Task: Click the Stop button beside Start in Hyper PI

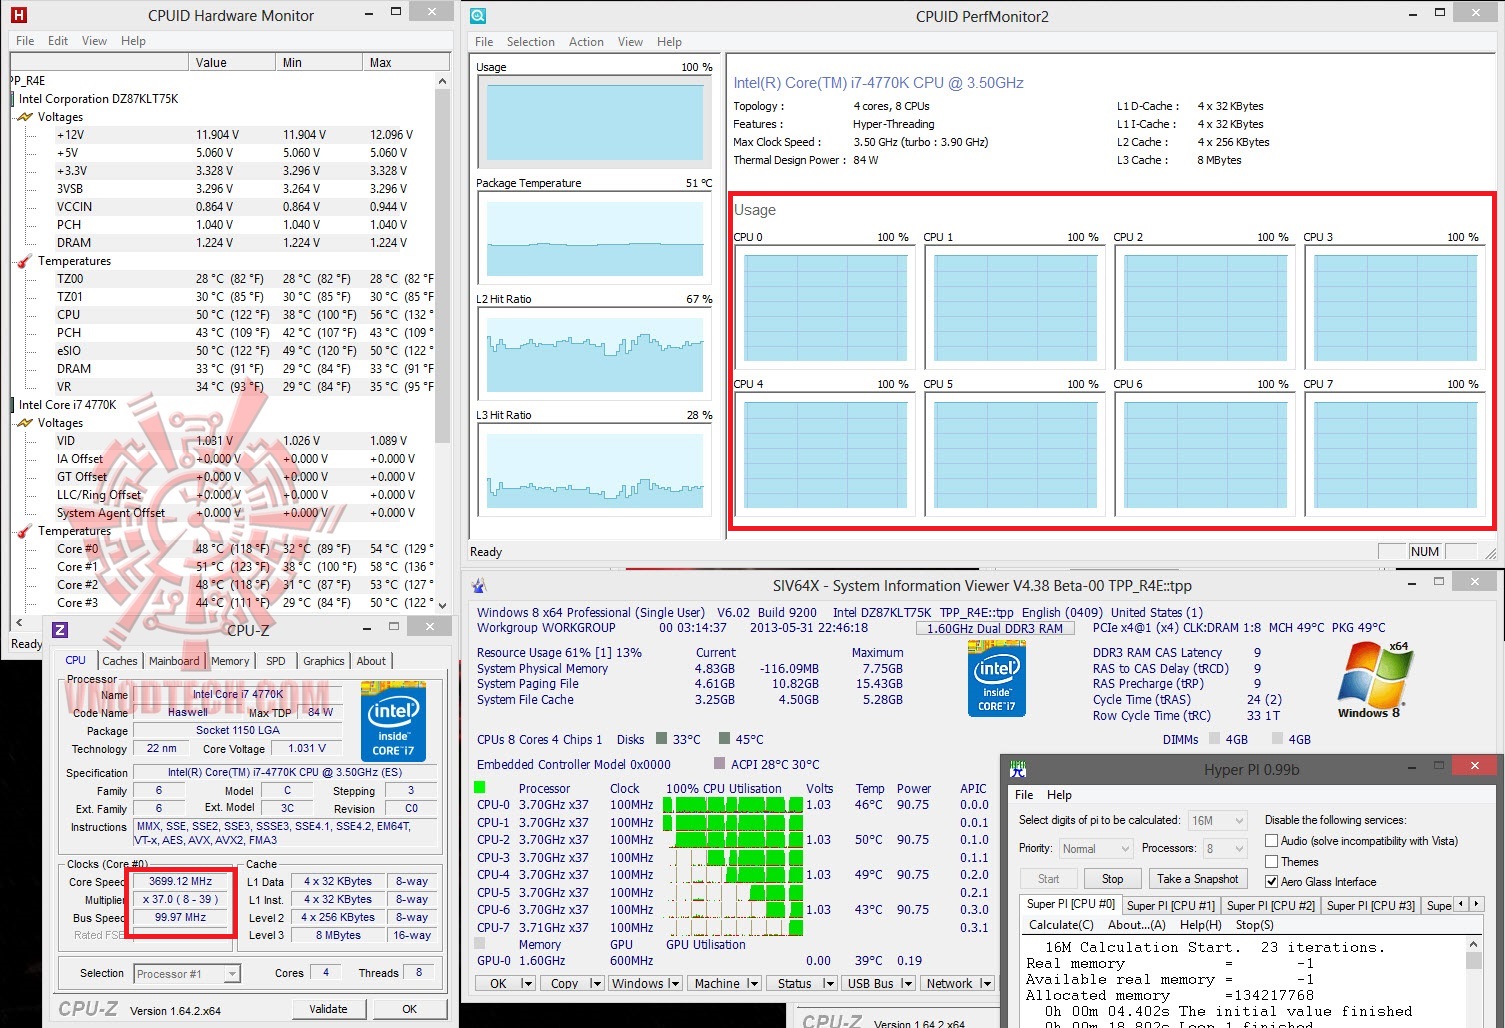Action: click(1113, 879)
